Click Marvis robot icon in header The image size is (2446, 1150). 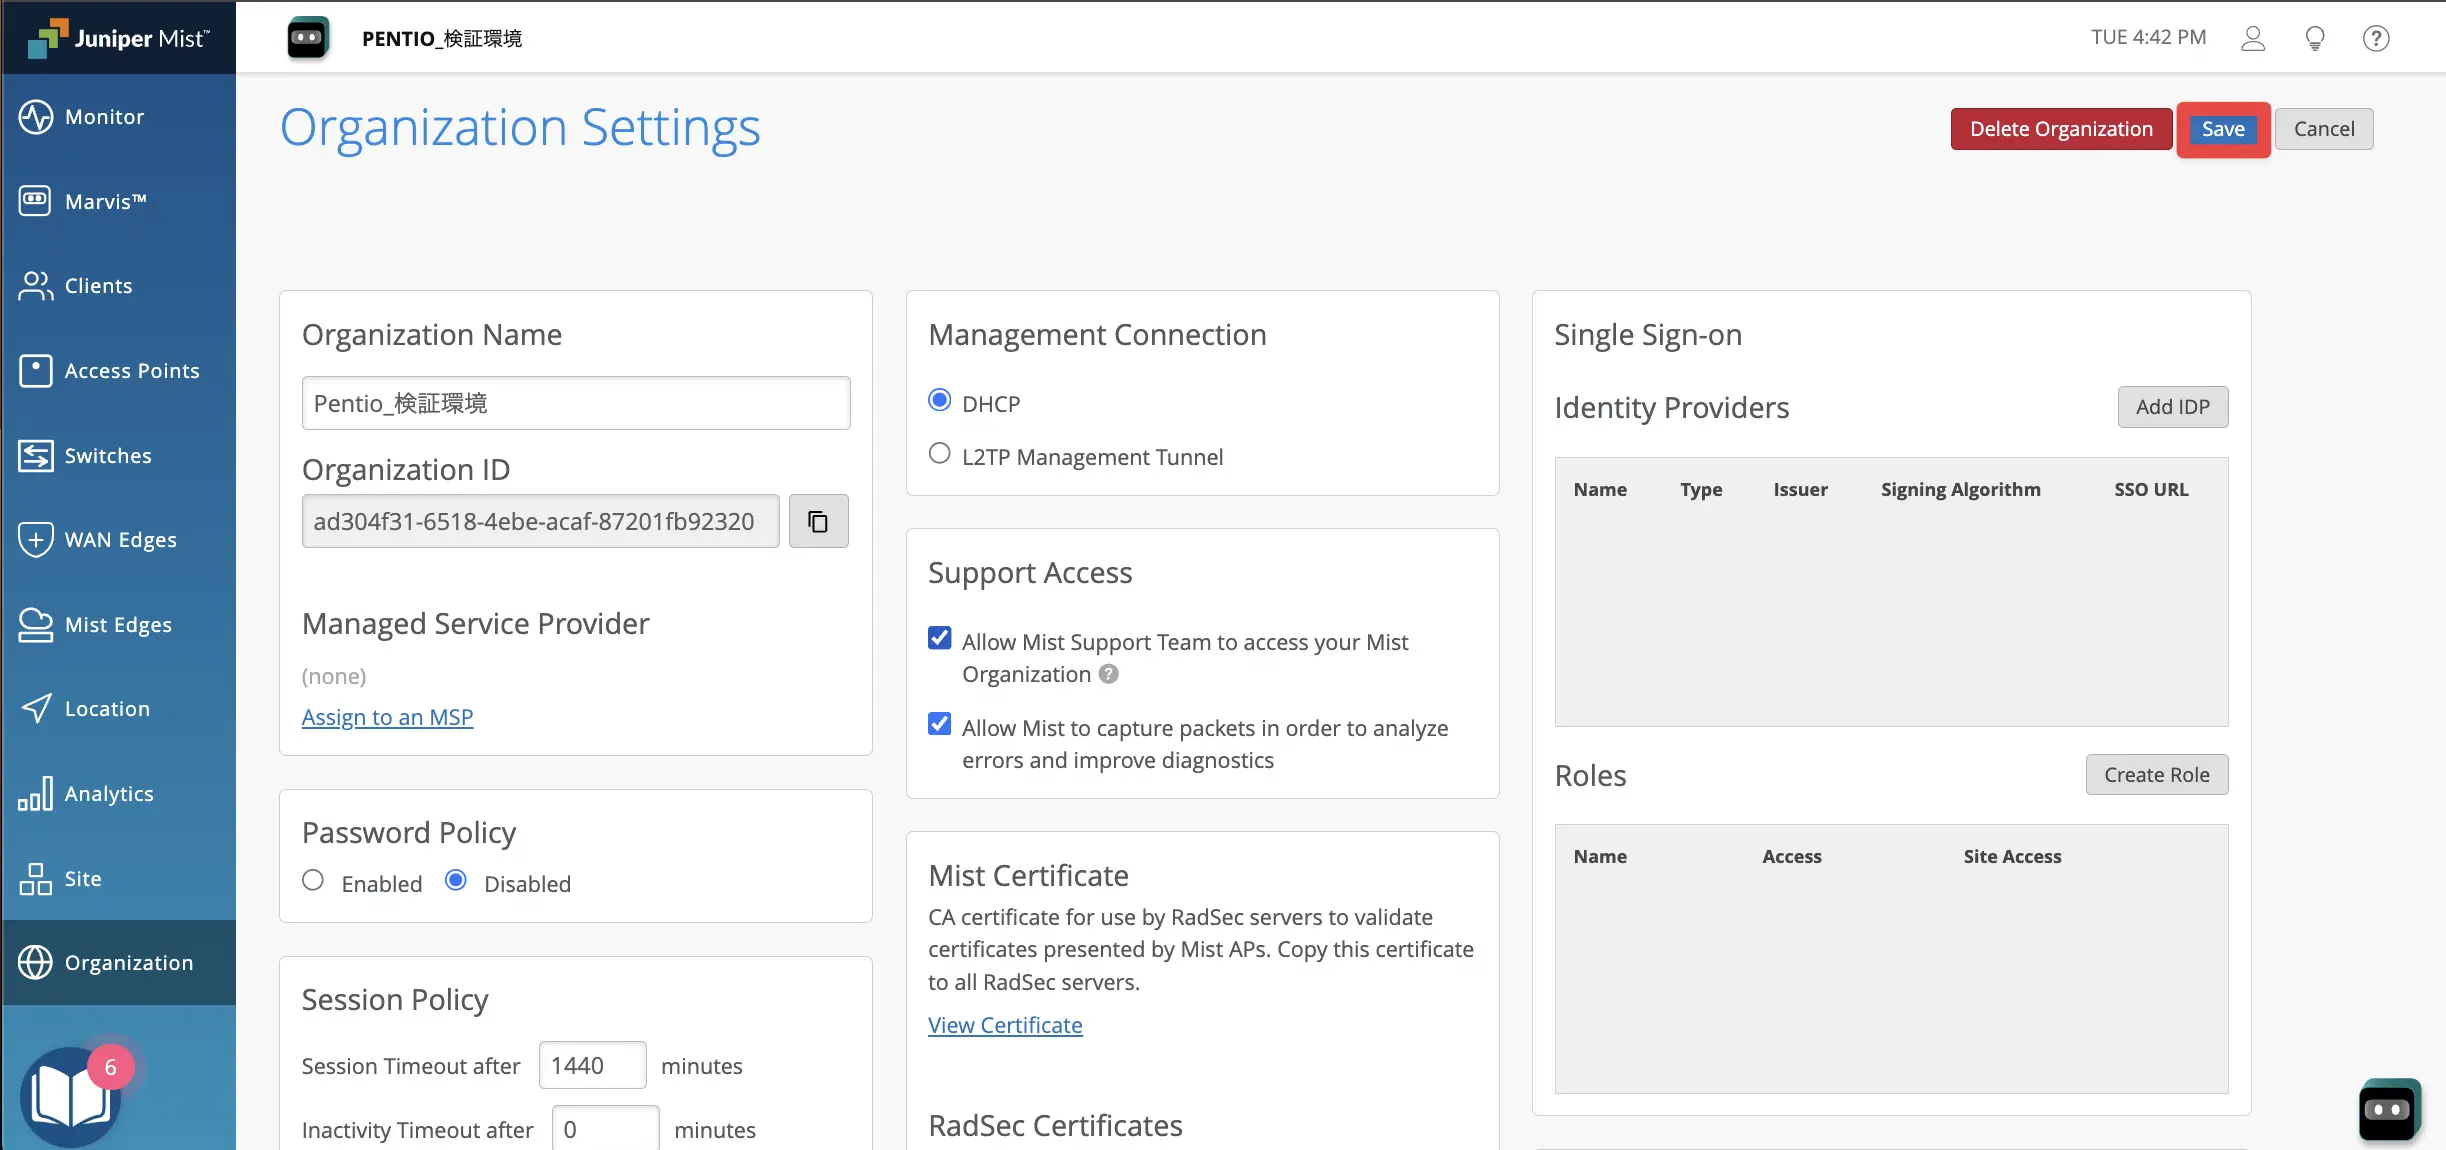point(308,38)
